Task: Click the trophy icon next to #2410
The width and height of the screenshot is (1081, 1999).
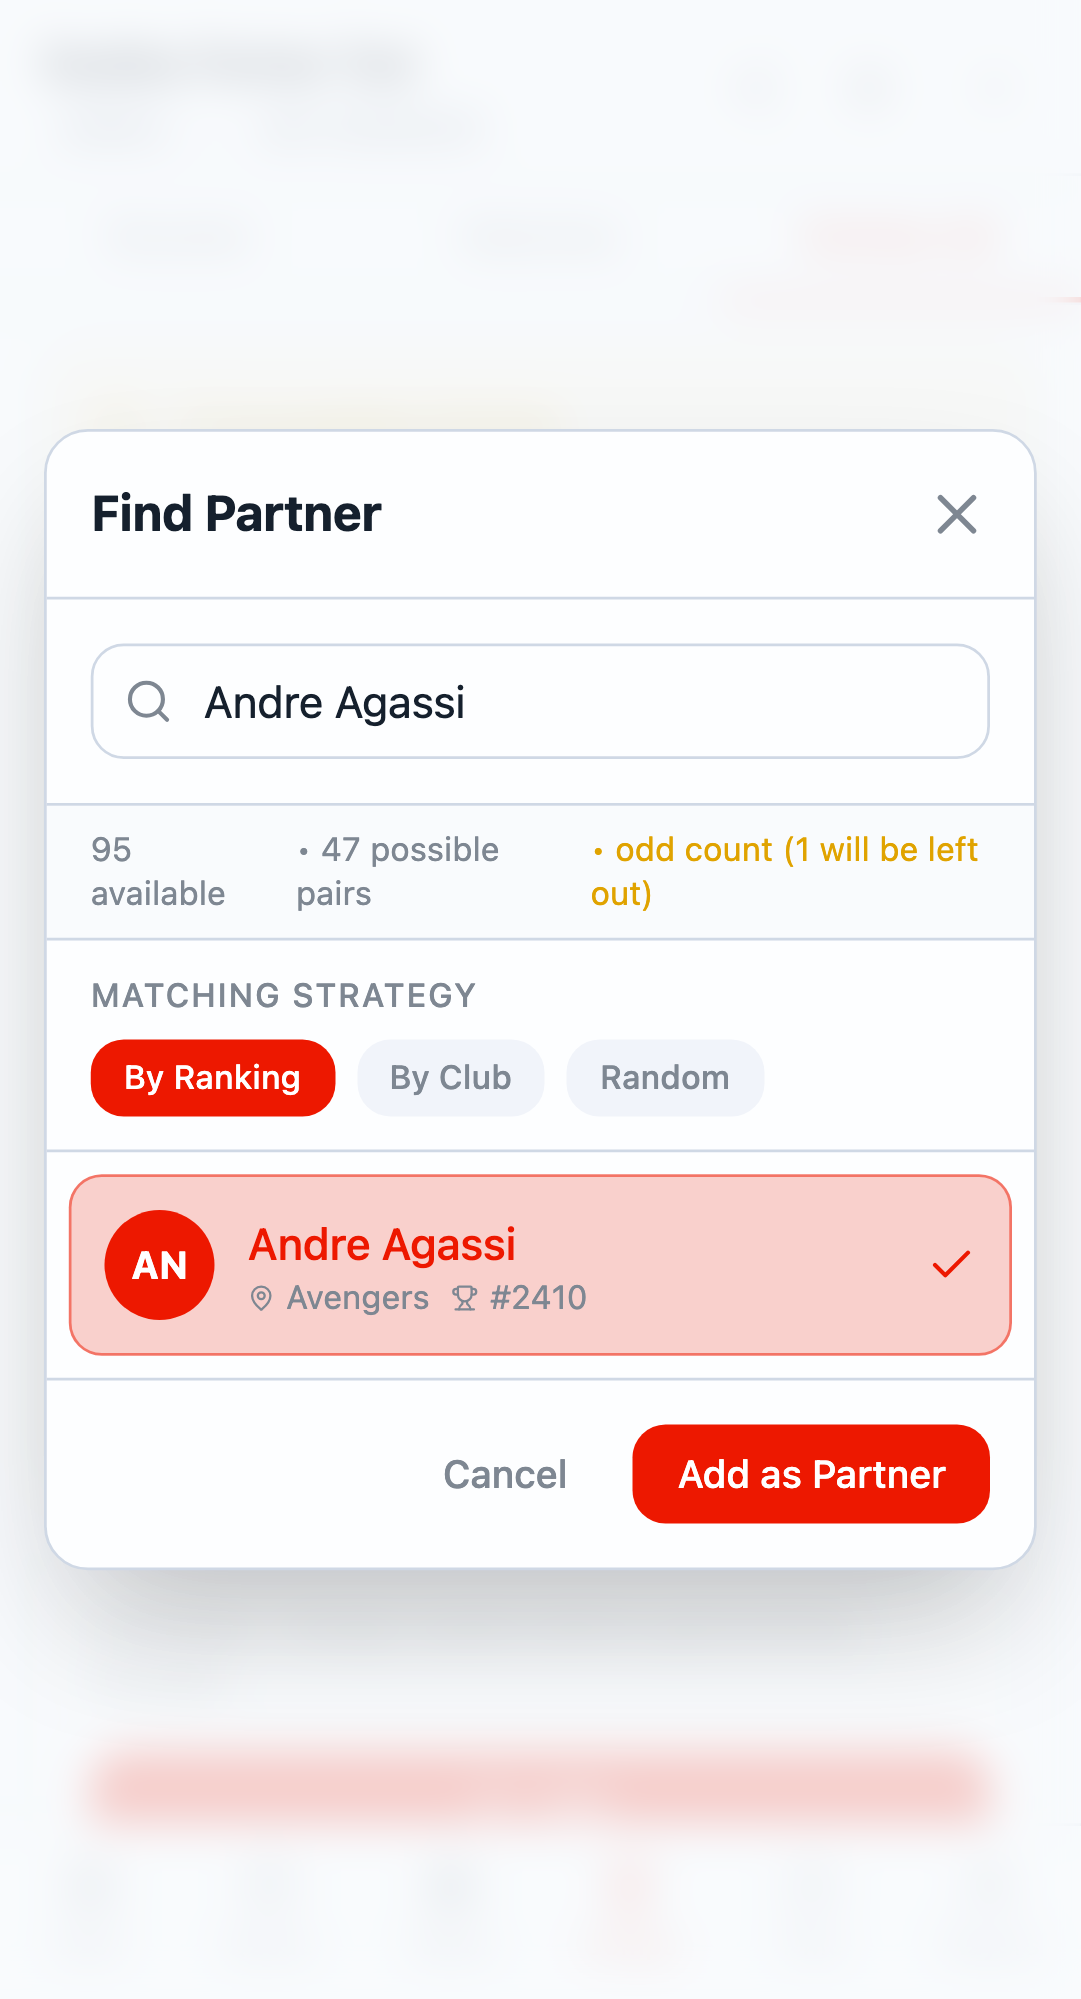Action: click(x=462, y=1297)
